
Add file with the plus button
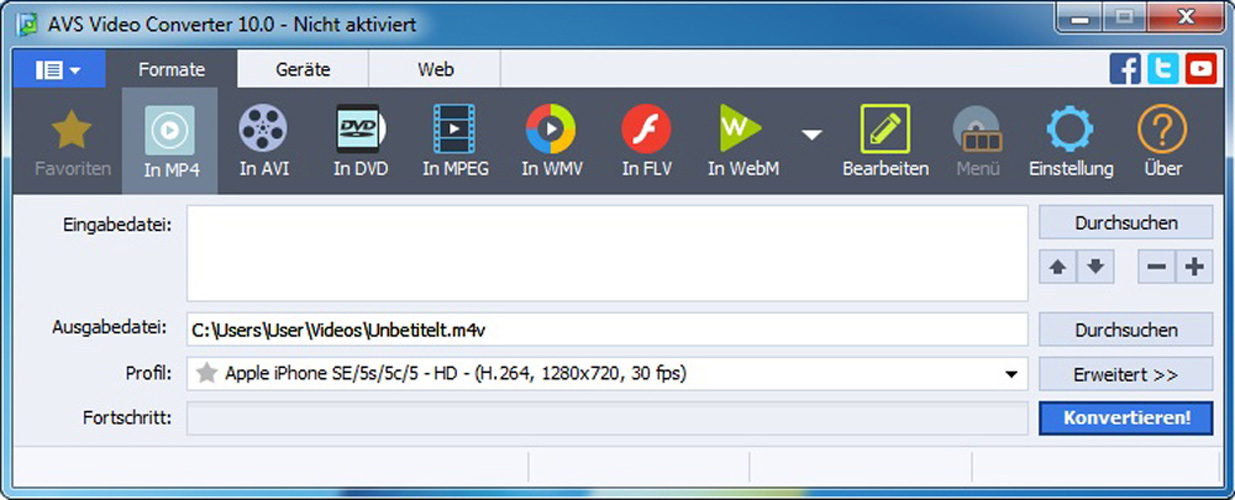point(1194,267)
